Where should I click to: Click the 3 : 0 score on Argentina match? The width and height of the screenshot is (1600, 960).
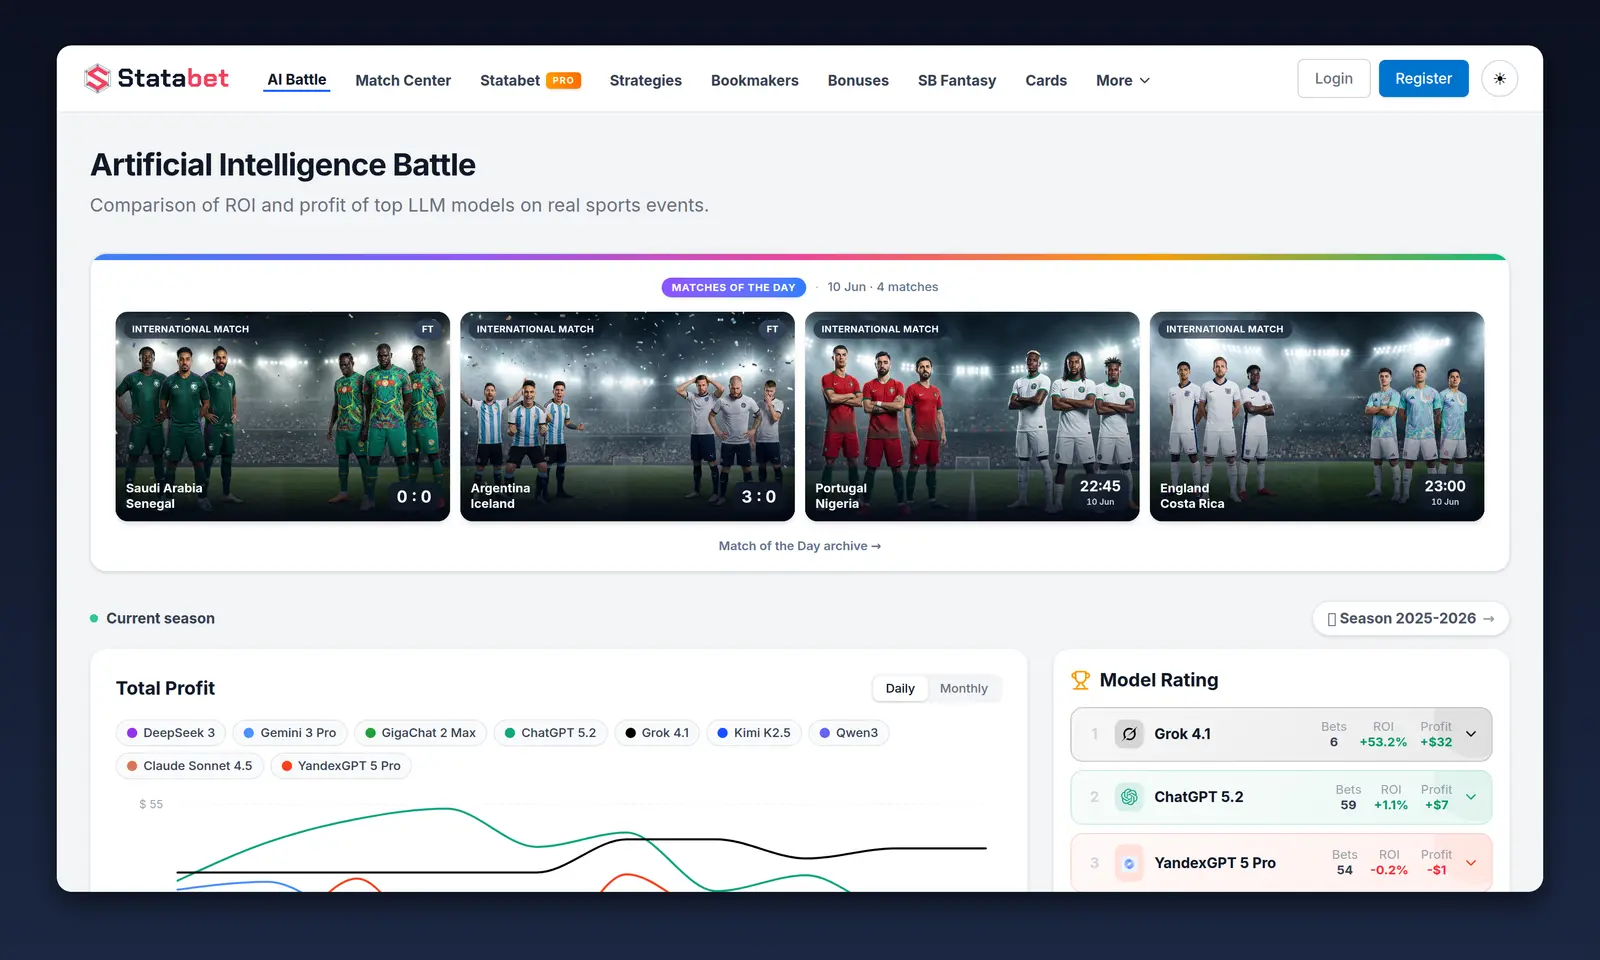pyautogui.click(x=759, y=497)
